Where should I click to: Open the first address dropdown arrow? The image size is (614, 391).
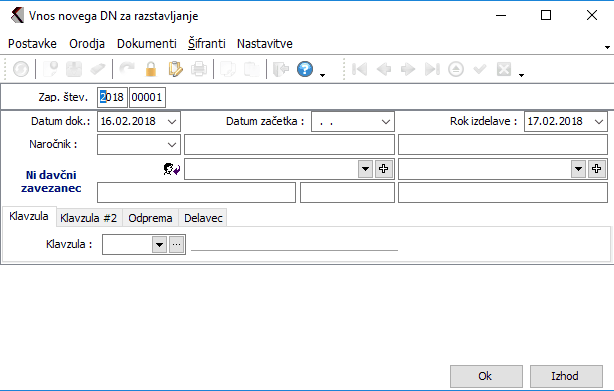pyautogui.click(x=365, y=169)
